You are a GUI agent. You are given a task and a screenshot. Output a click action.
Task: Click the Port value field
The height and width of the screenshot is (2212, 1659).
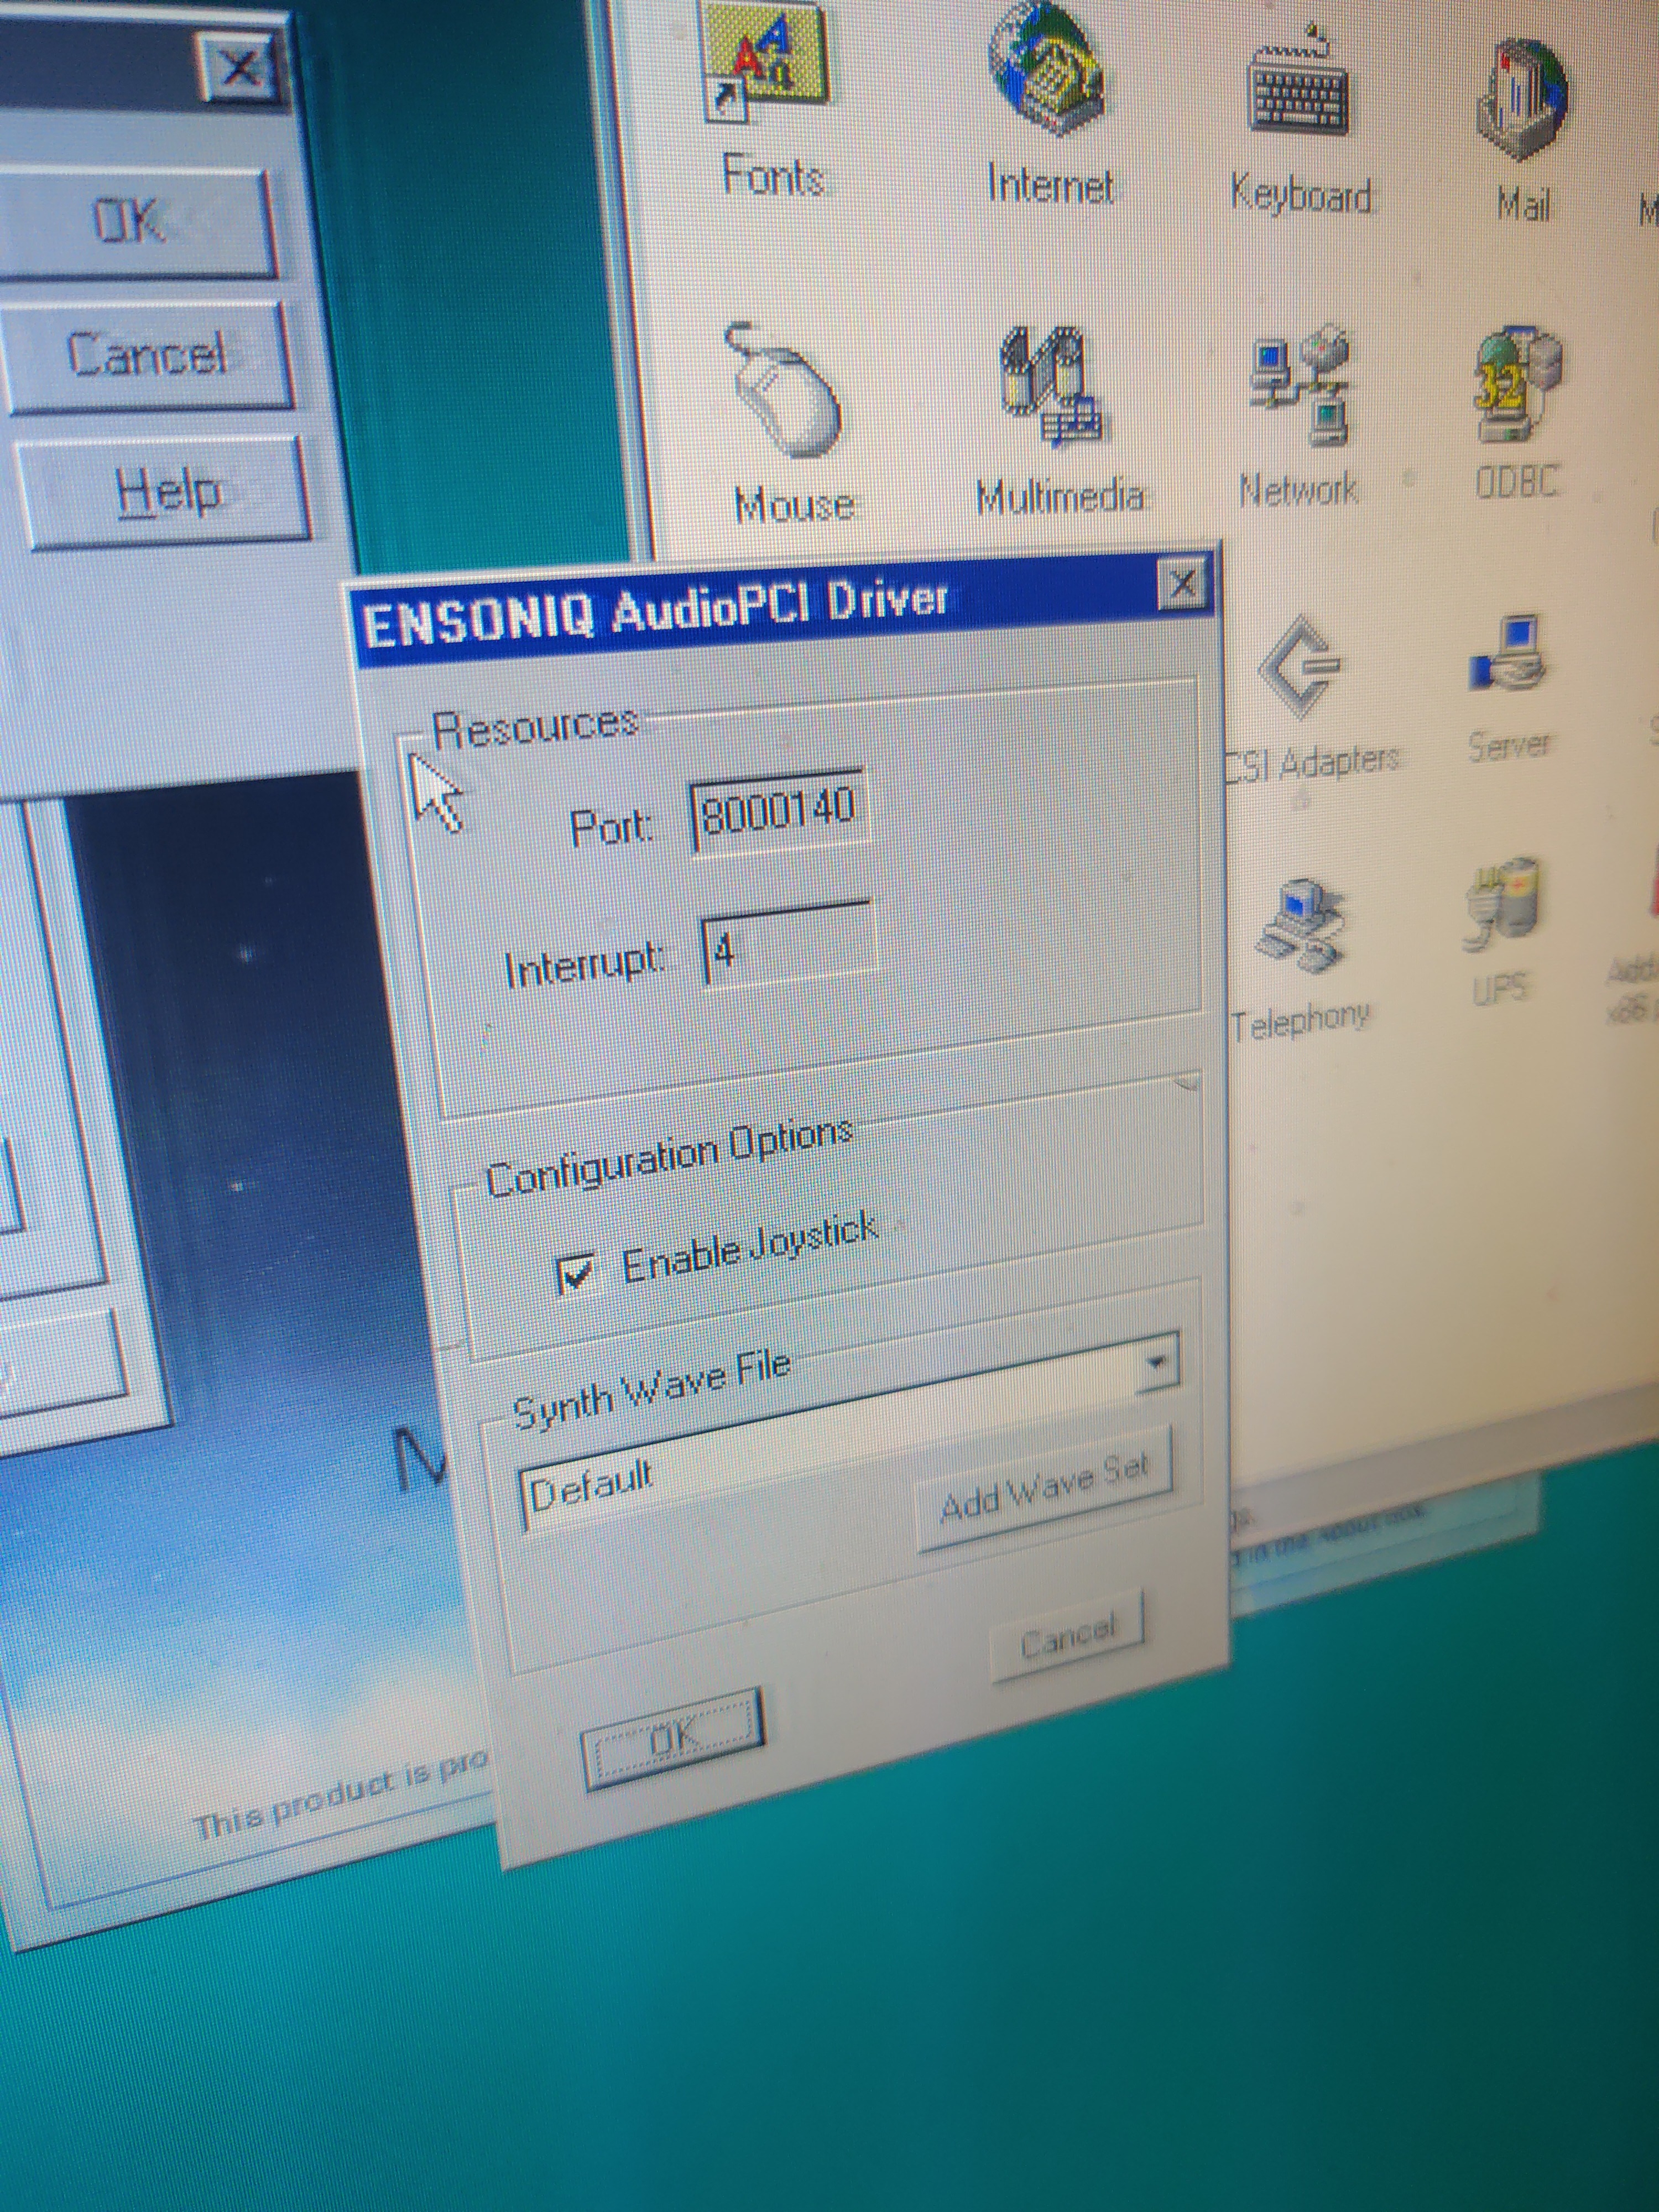click(x=778, y=811)
